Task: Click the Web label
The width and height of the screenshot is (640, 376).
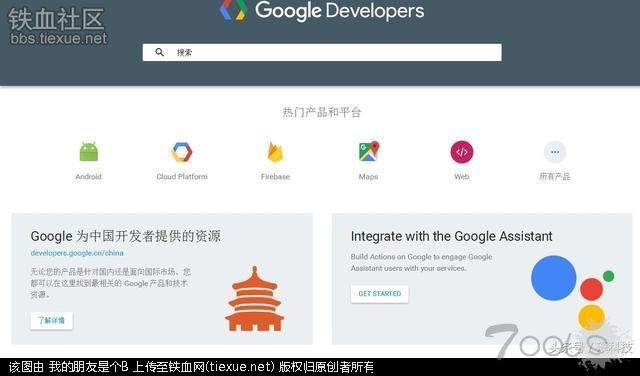Action: [x=462, y=177]
